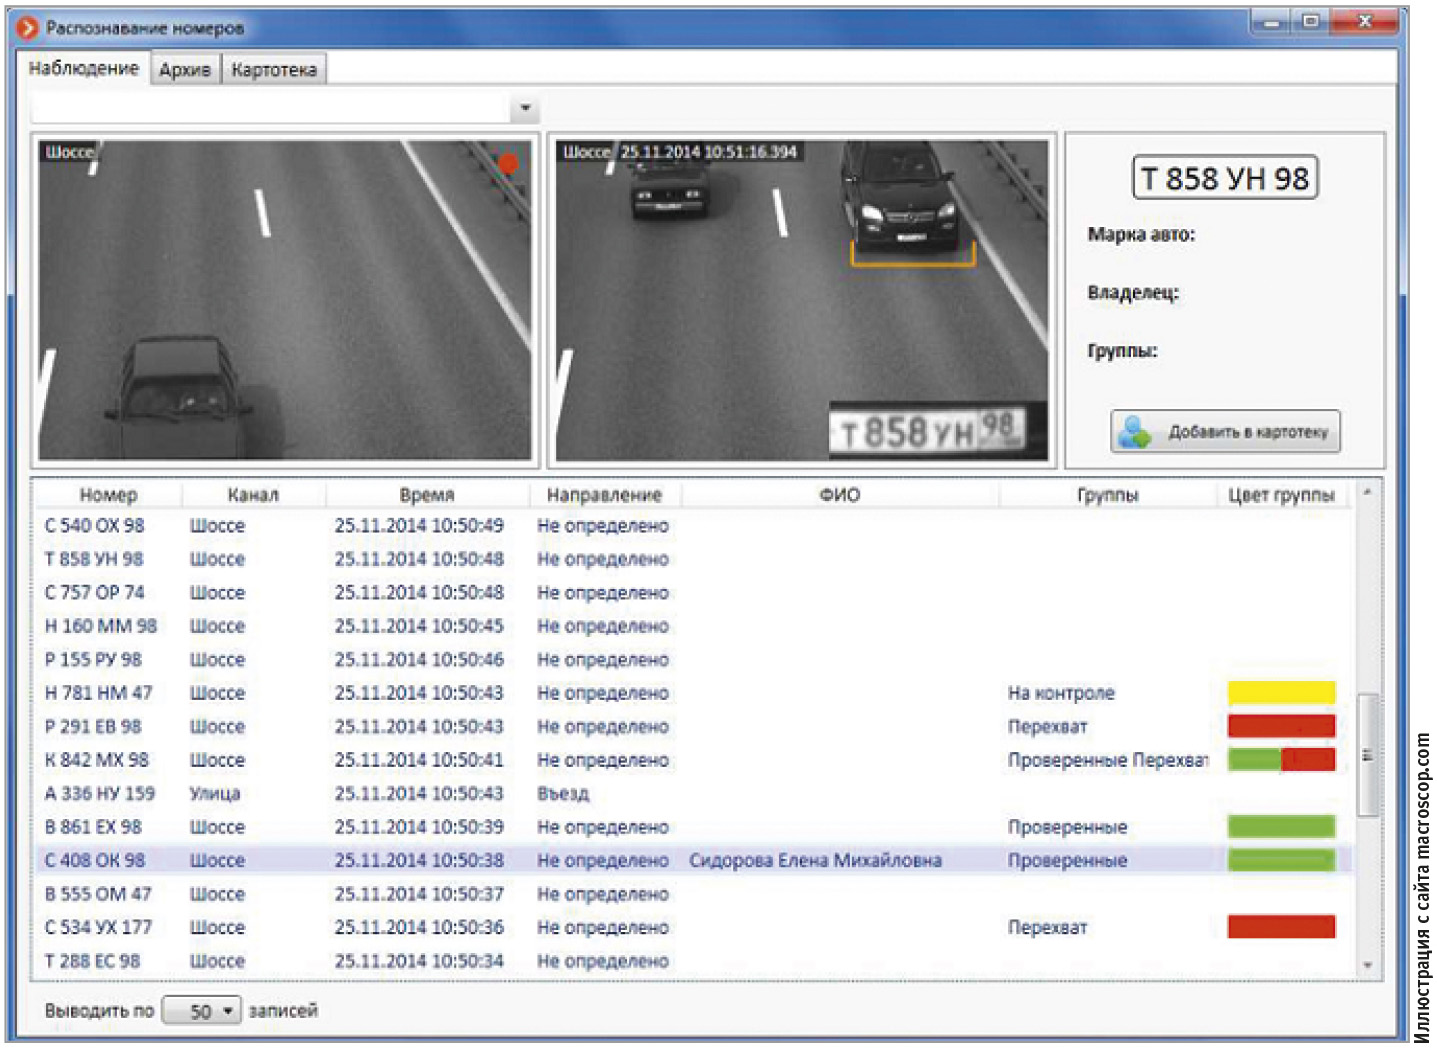Image resolution: width=1437 pixels, height=1051 pixels.
Task: Click the application logo icon in the title bar
Action: pyautogui.click(x=27, y=27)
